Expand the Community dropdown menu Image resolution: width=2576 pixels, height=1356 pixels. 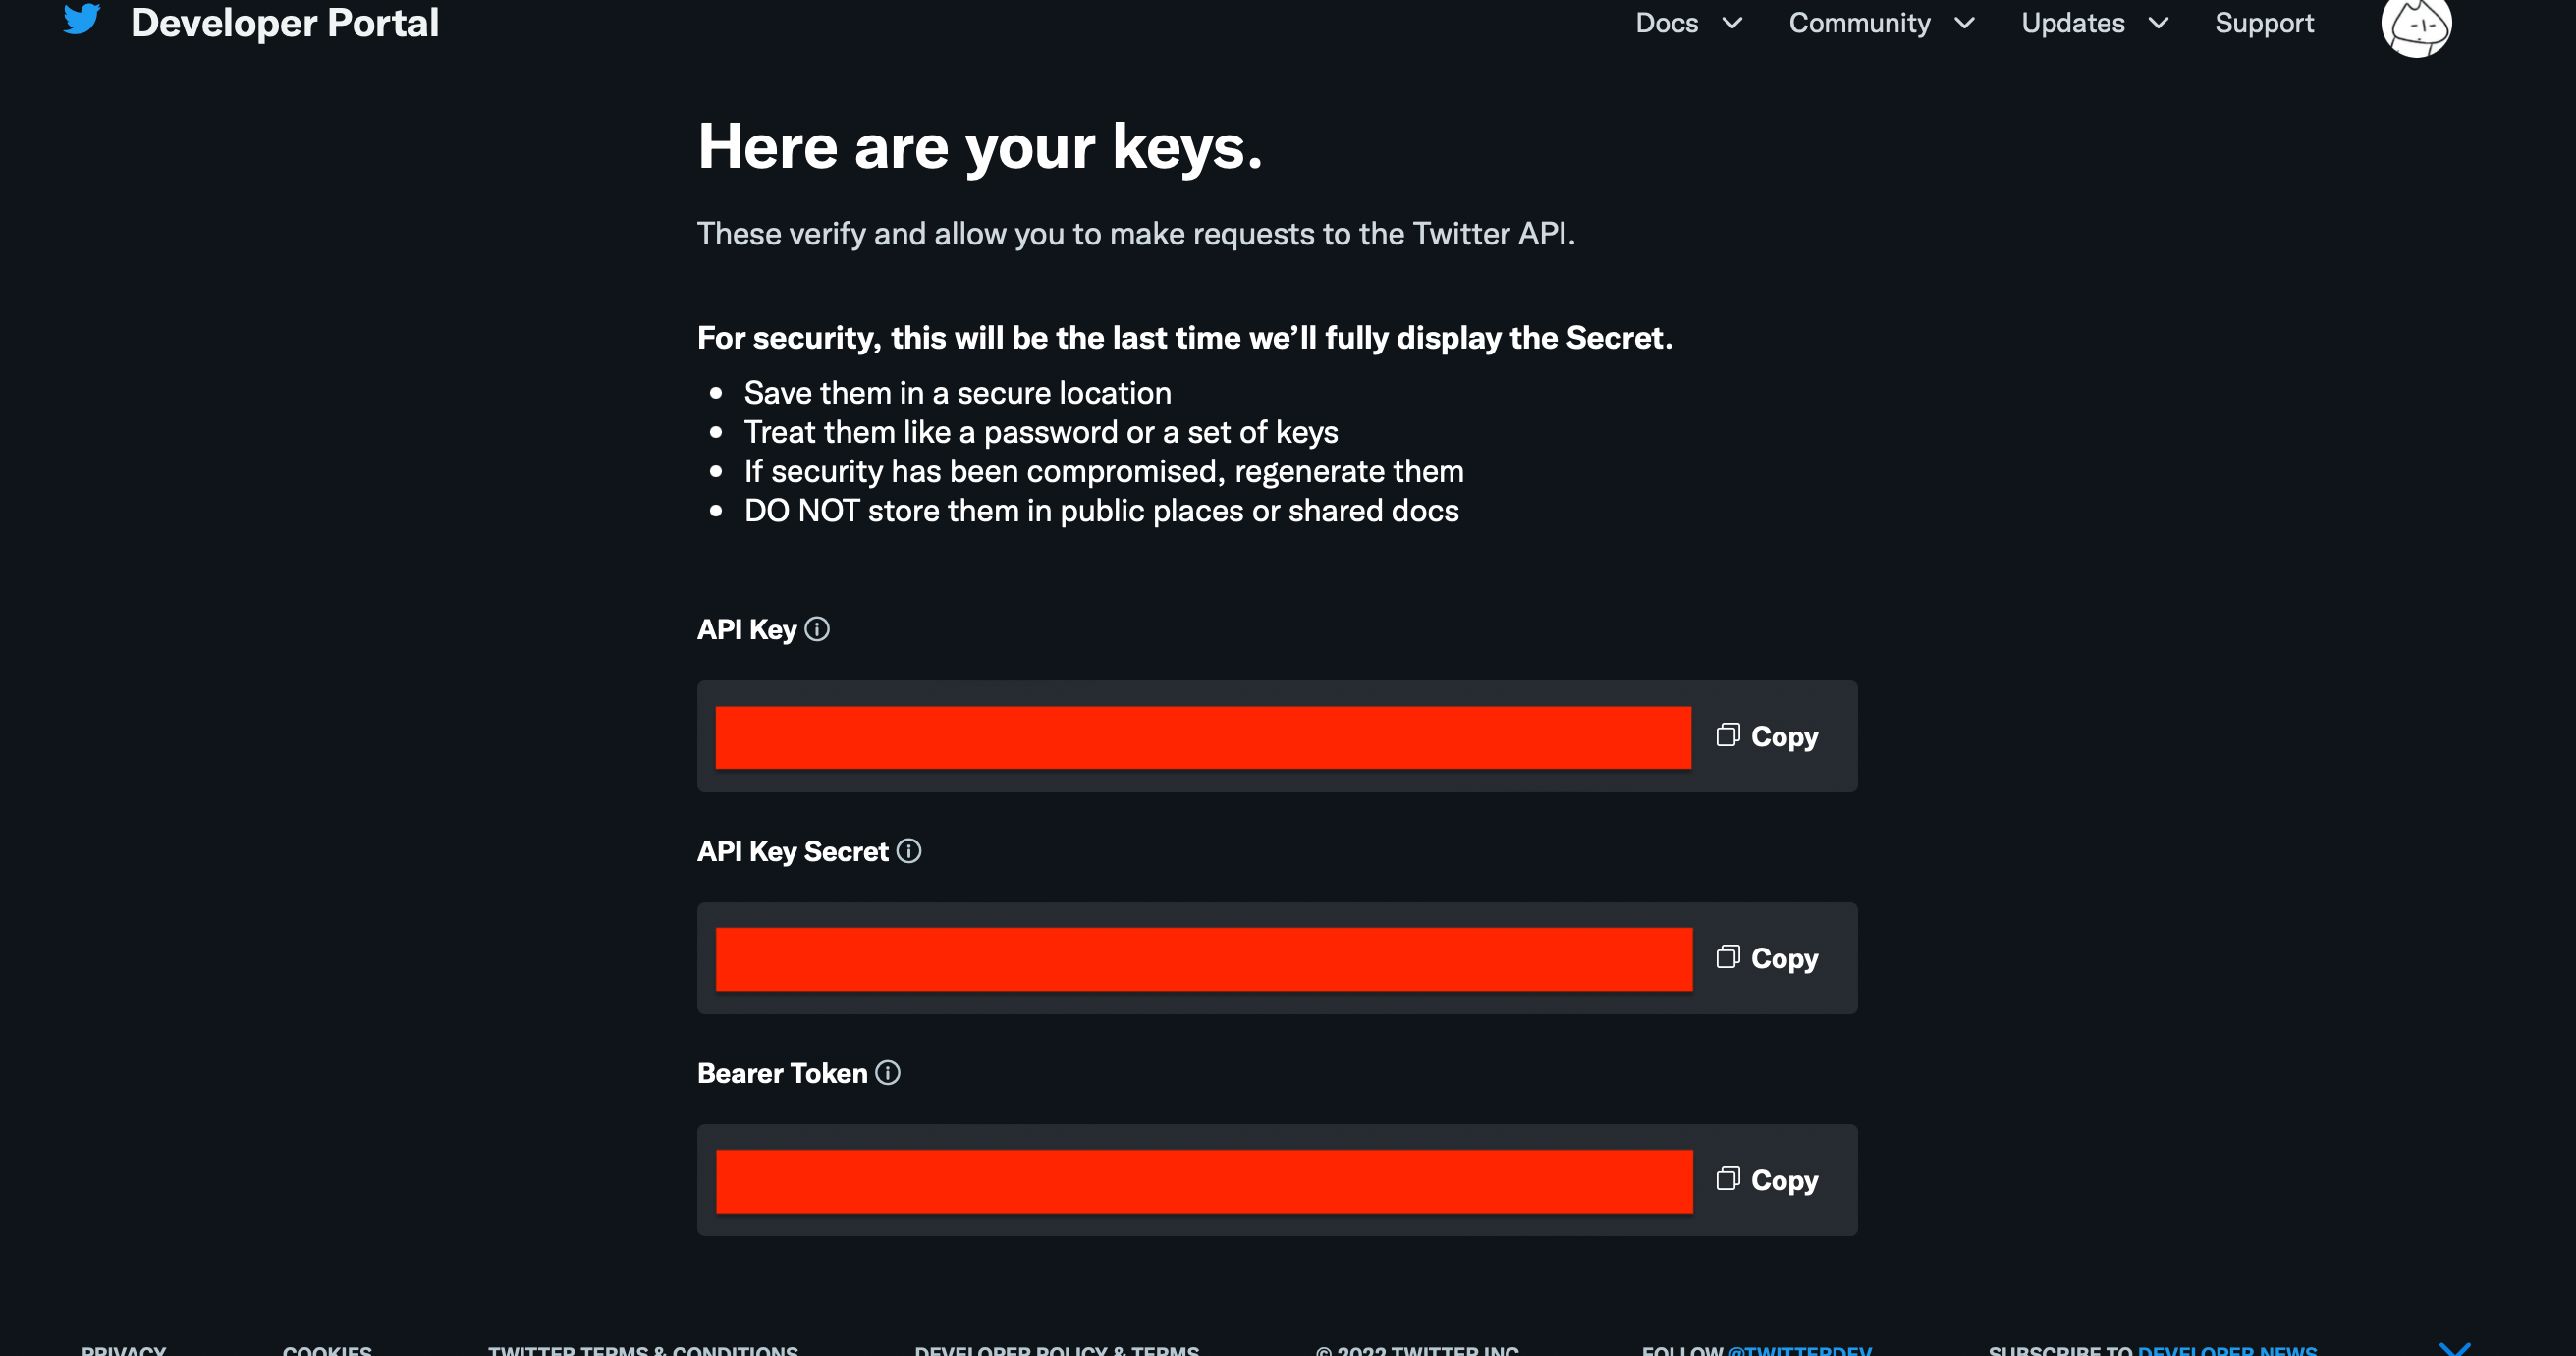(x=1881, y=23)
